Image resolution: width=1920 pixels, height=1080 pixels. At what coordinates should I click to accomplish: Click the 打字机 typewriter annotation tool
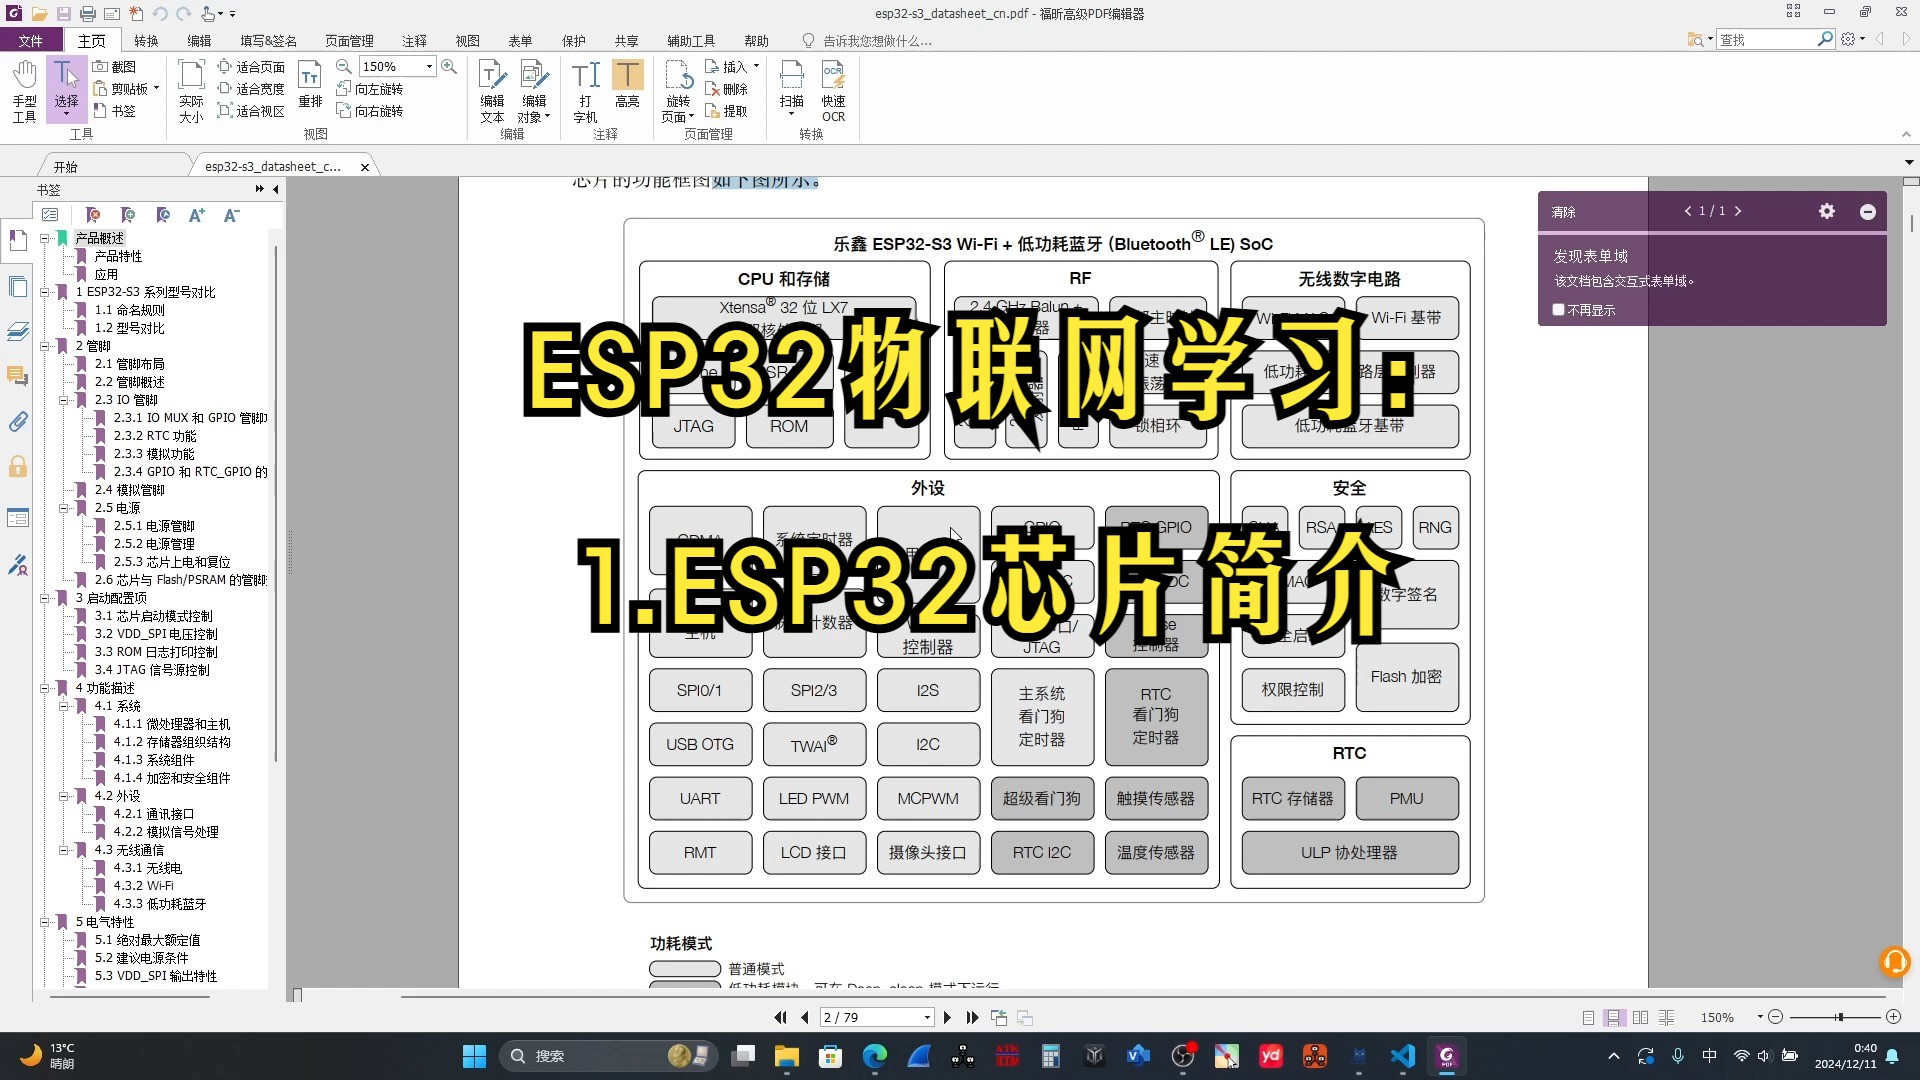coord(584,90)
